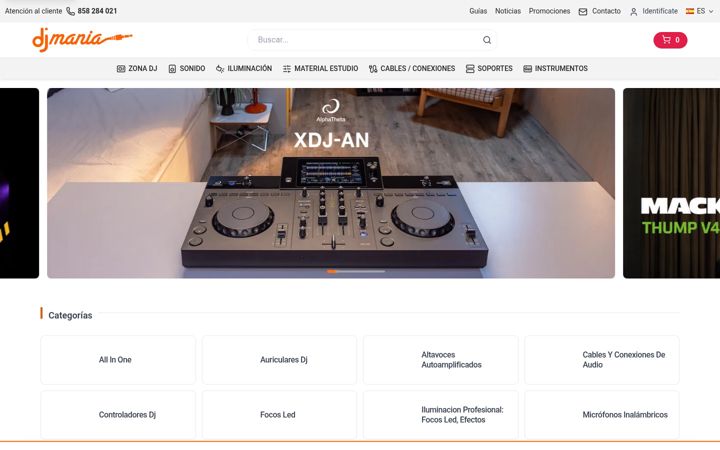
Task: Click the ILUMINACIÓN spotlight icon
Action: coord(220,69)
